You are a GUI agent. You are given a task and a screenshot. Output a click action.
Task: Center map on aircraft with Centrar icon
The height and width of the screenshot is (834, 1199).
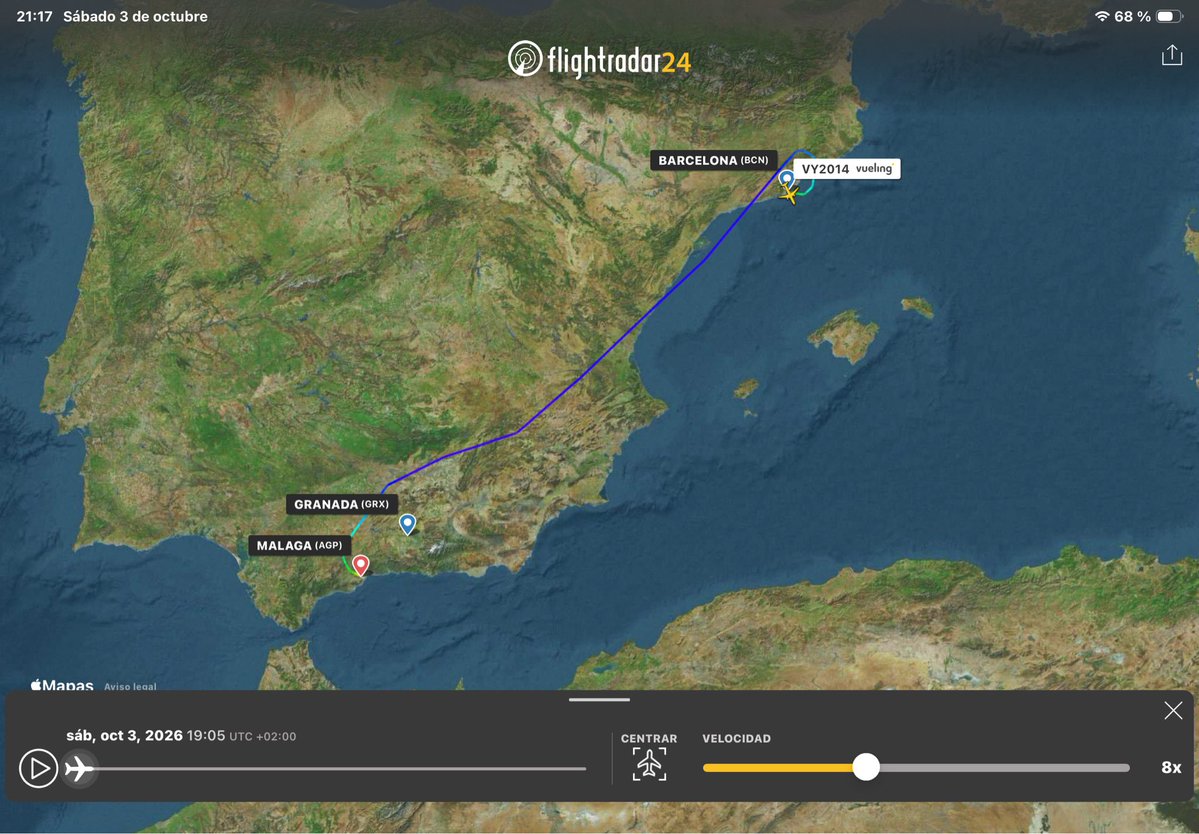[649, 764]
